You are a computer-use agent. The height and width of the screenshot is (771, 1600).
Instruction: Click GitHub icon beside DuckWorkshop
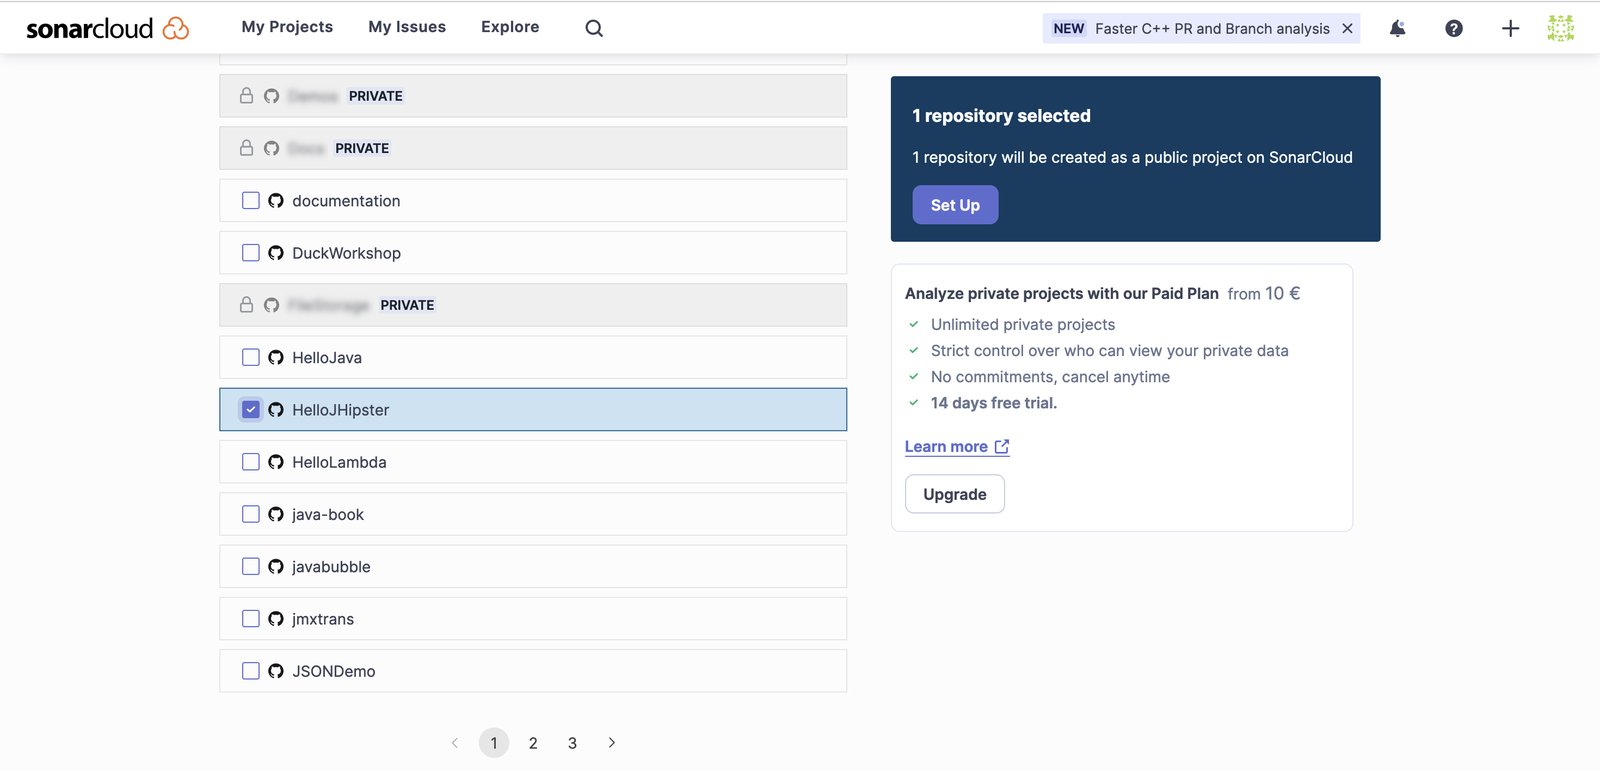(276, 253)
